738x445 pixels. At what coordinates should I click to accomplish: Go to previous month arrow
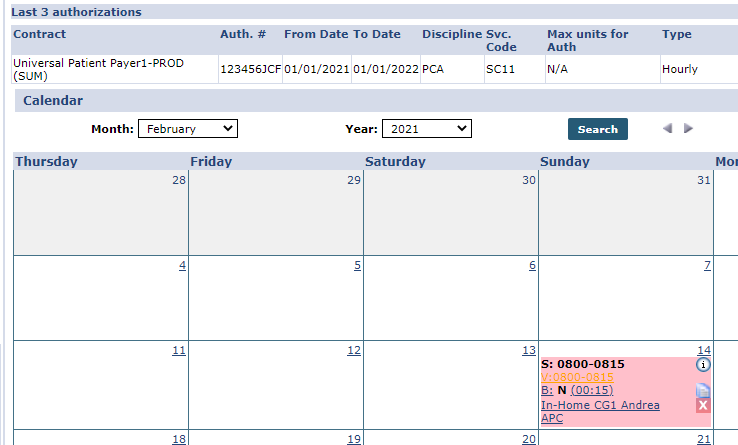click(667, 129)
